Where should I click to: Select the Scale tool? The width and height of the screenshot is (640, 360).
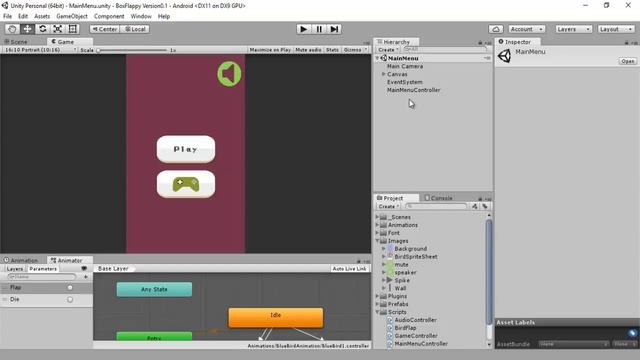[x=58, y=29]
